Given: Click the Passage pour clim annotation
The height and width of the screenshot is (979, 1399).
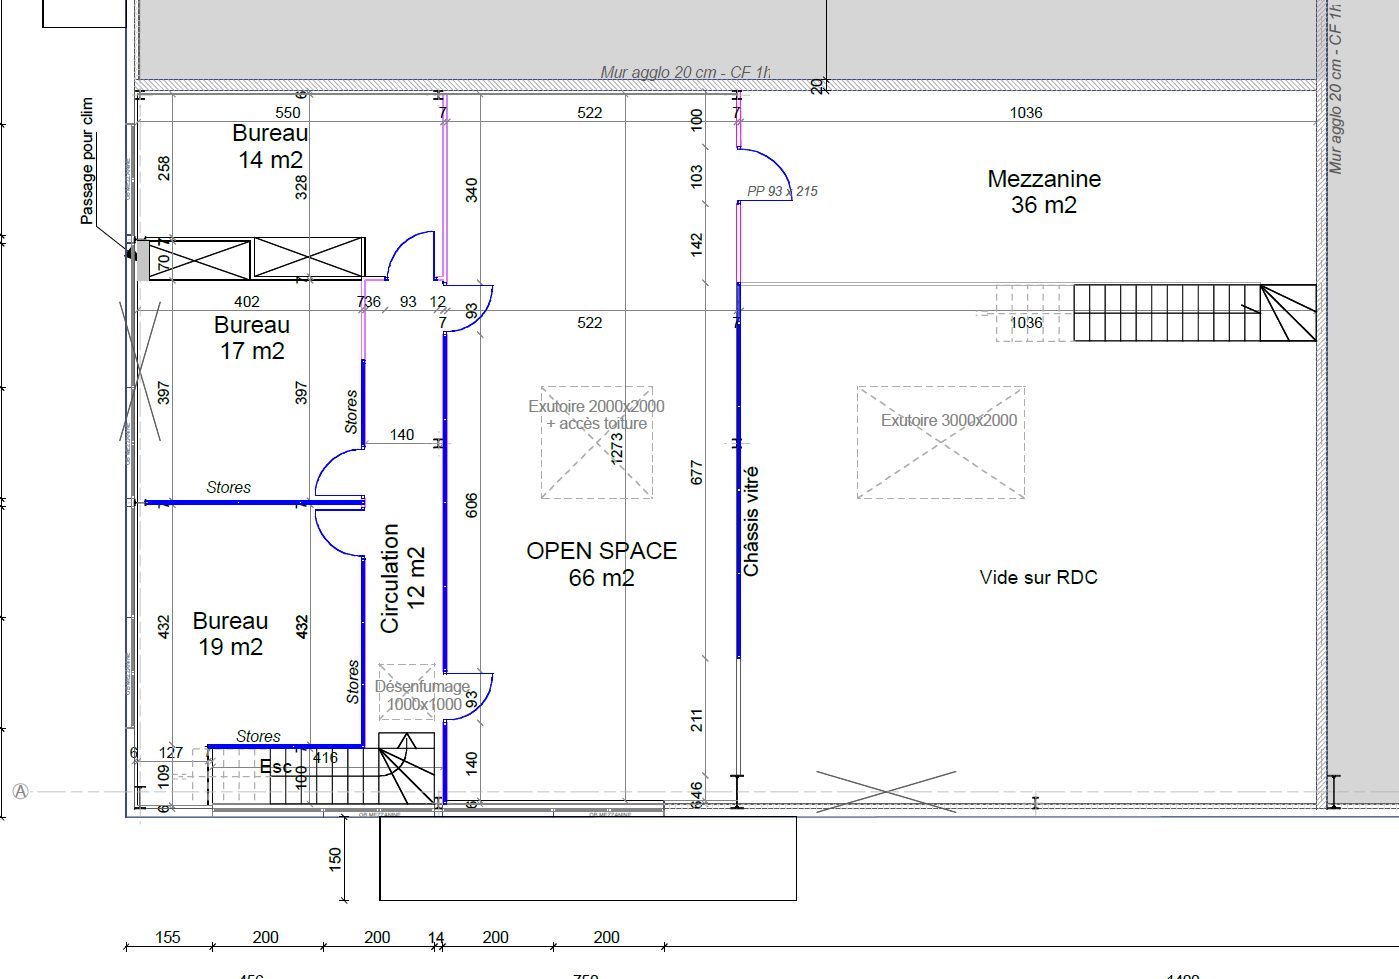Looking at the screenshot, I should [87, 161].
